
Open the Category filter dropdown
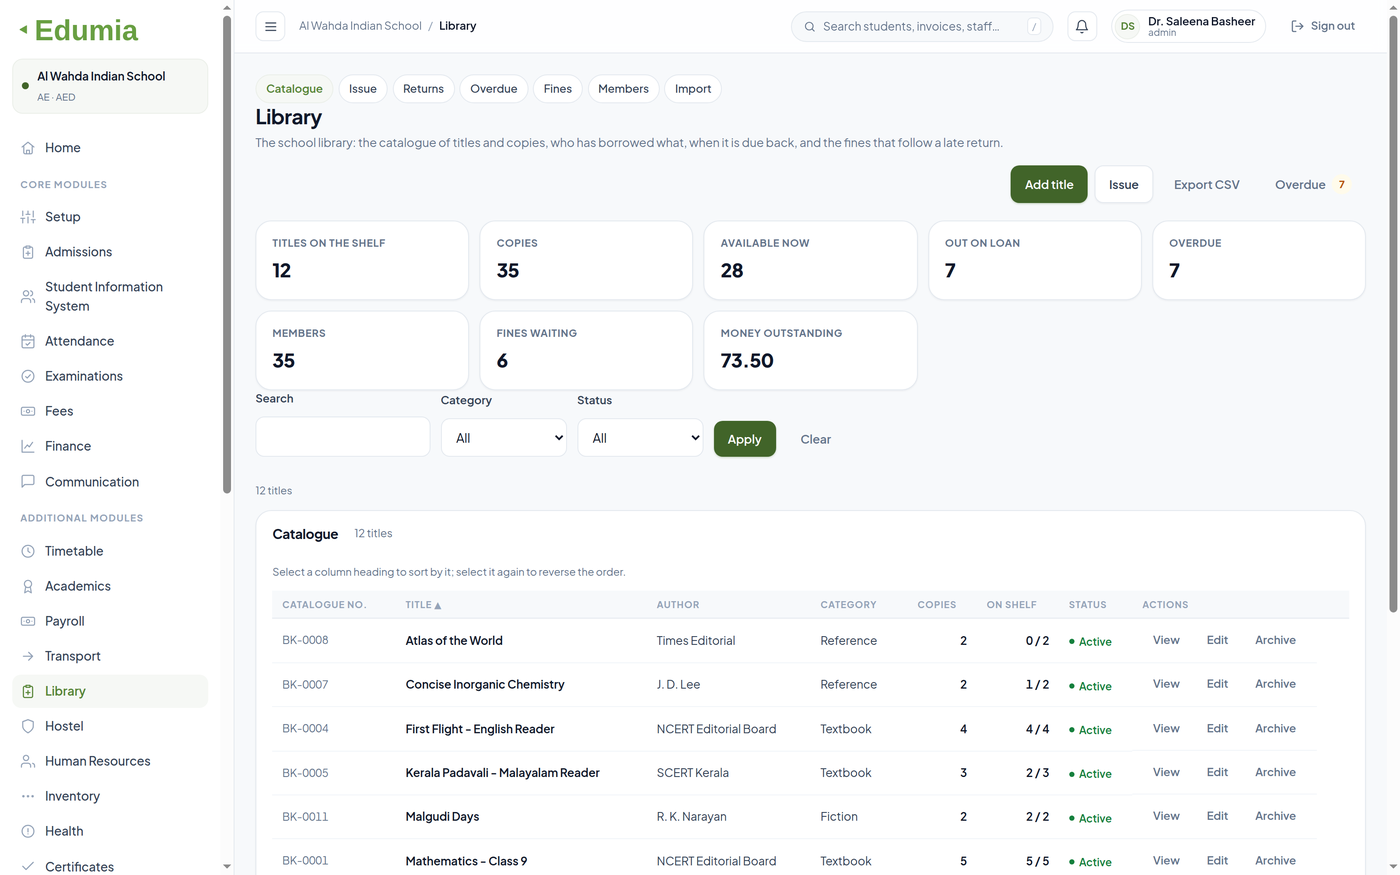(x=504, y=438)
